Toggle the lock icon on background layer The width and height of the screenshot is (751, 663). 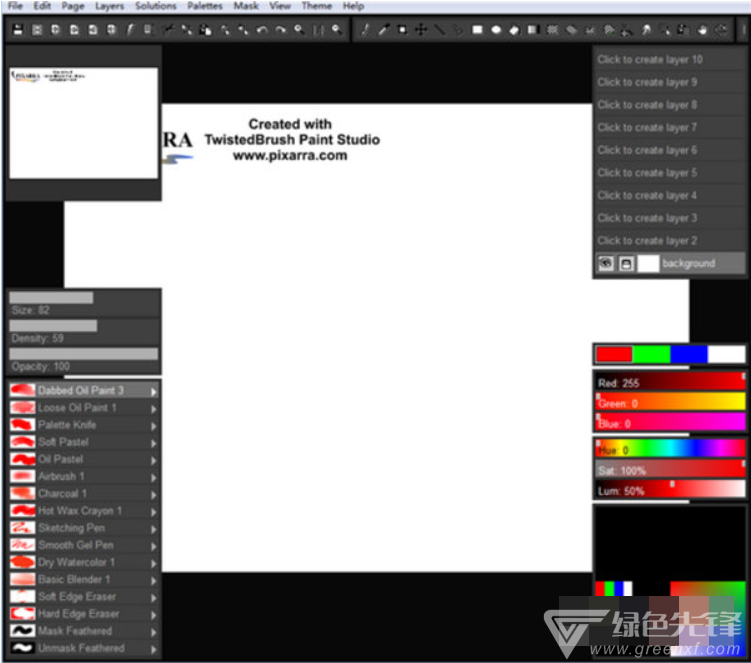point(626,263)
